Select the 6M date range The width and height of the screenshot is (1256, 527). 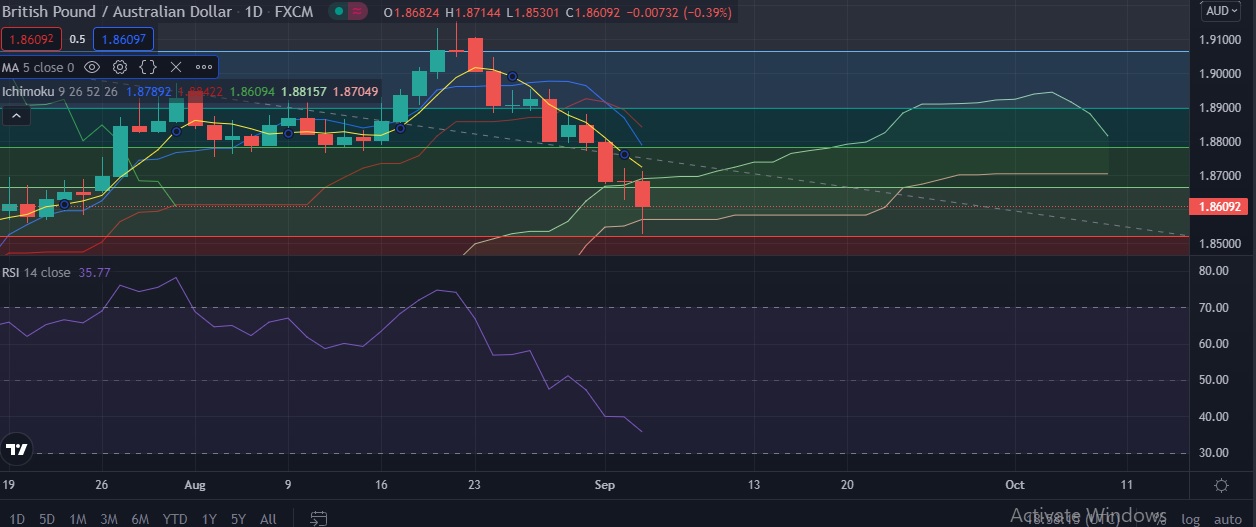pos(141,519)
